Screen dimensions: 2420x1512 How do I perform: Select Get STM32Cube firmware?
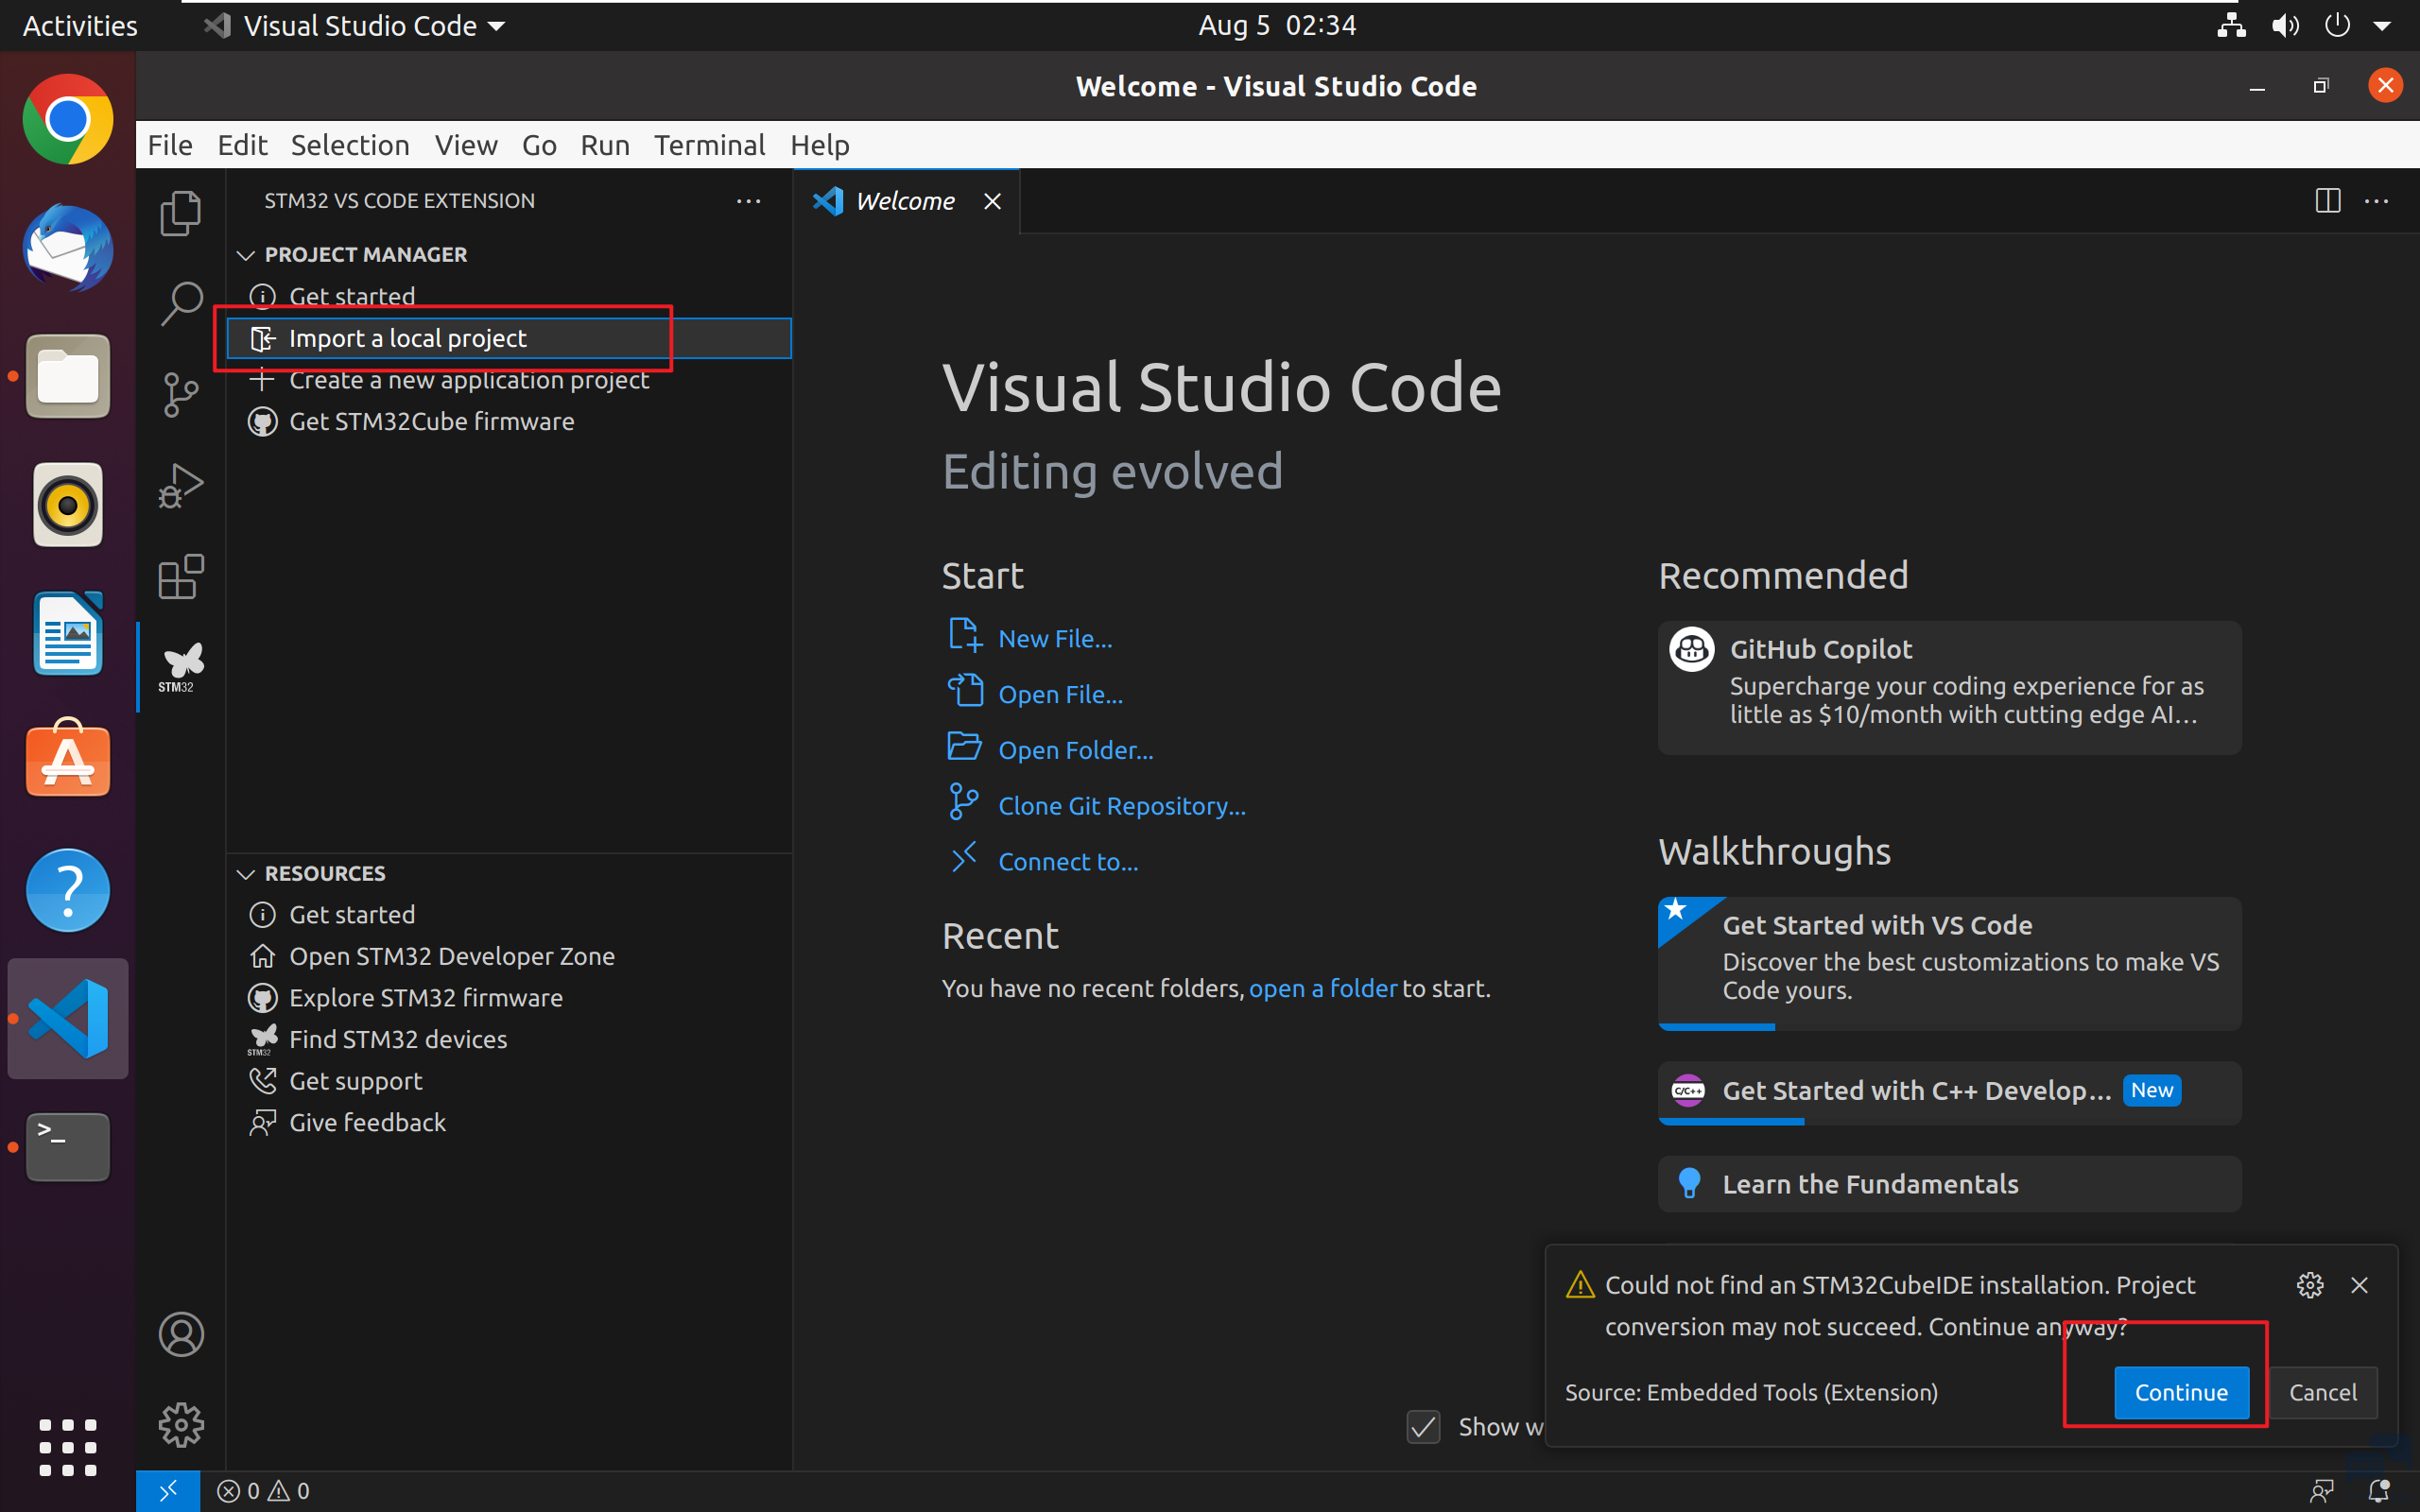[x=509, y=422]
